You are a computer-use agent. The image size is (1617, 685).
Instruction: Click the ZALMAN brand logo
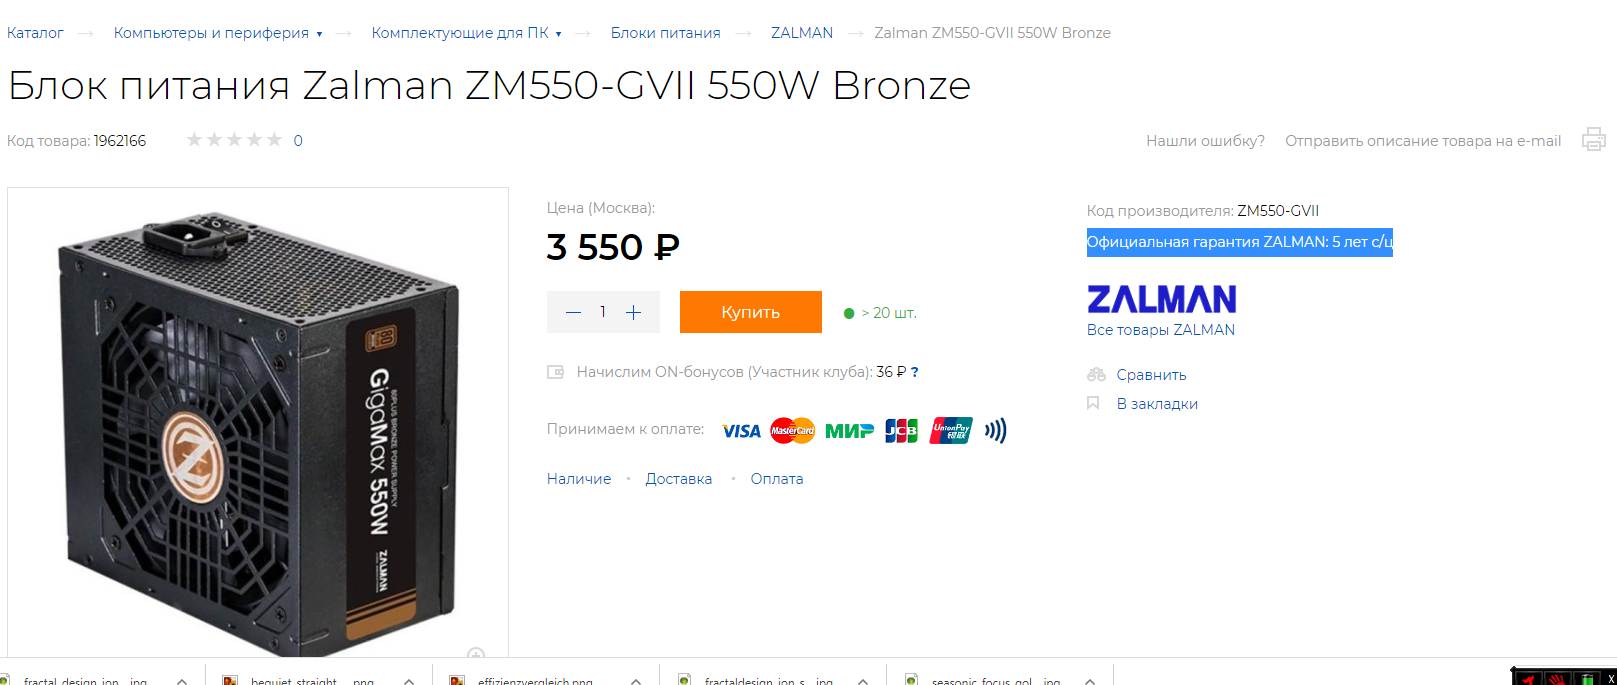pos(1161,299)
